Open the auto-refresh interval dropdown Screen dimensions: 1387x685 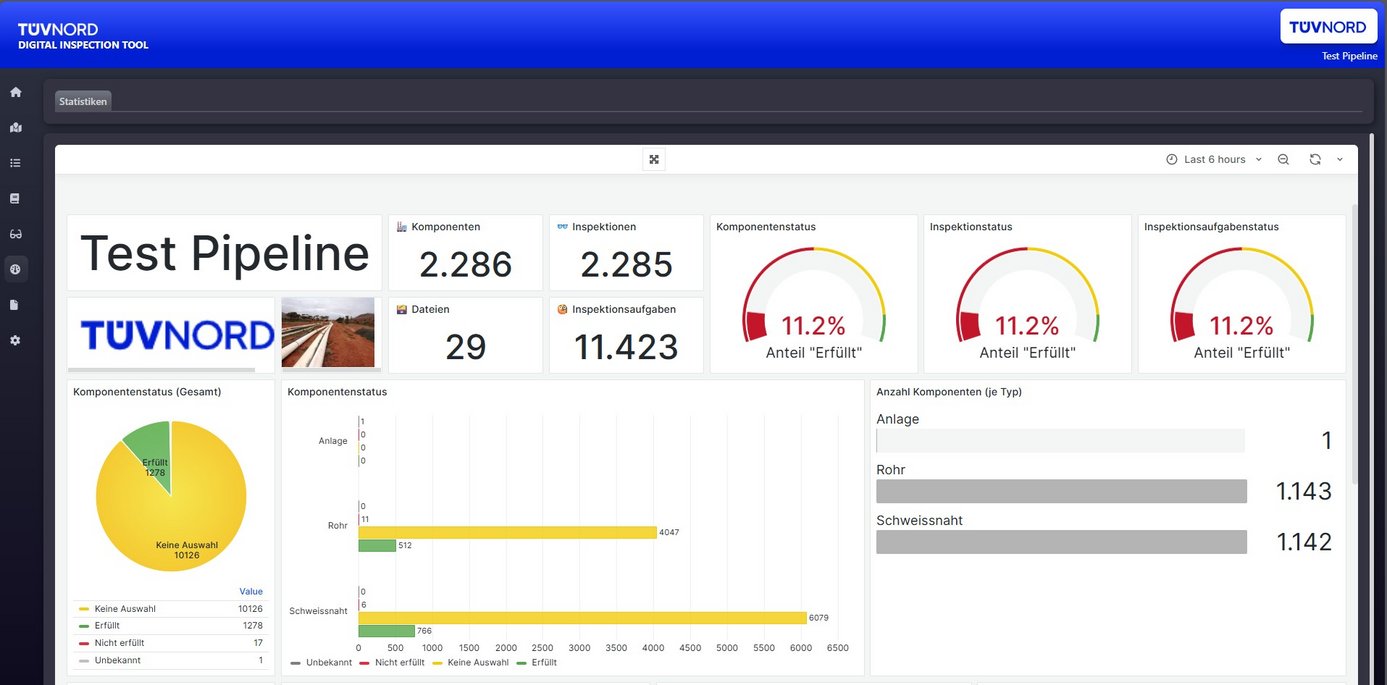pyautogui.click(x=1340, y=159)
